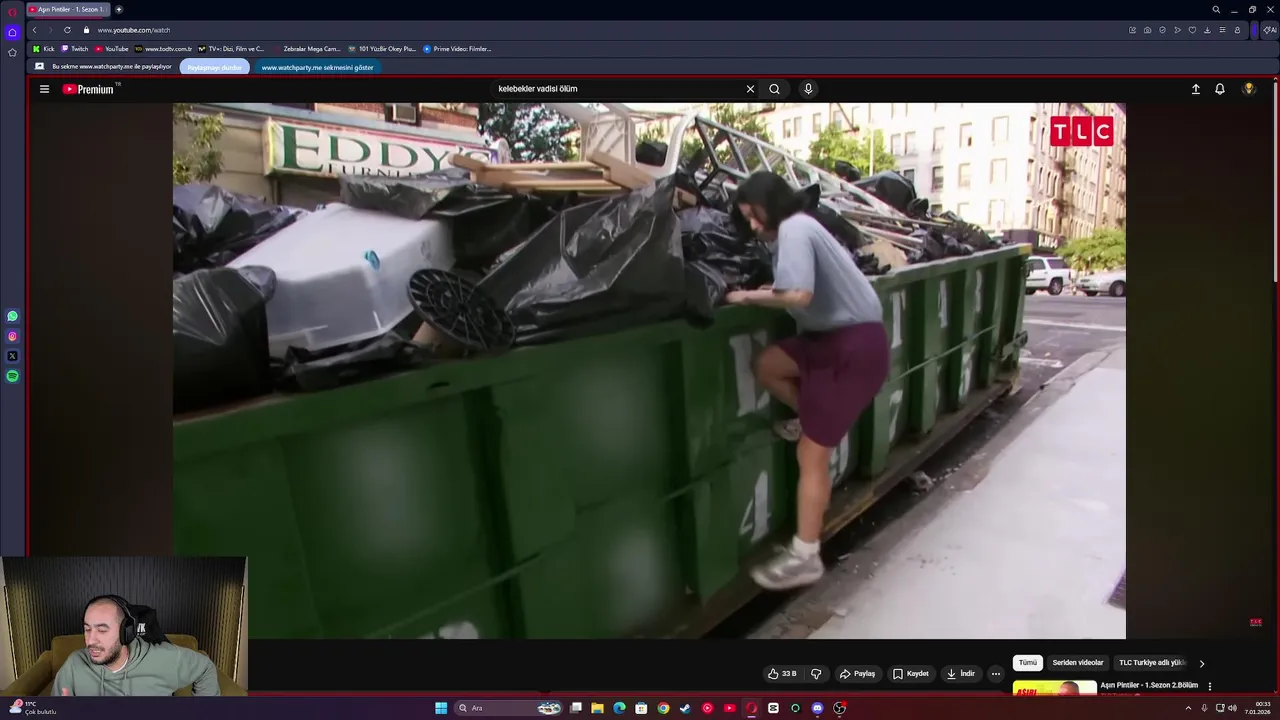Open Opera easy setup sliders icon
1280x720 pixels.
click(x=1222, y=30)
